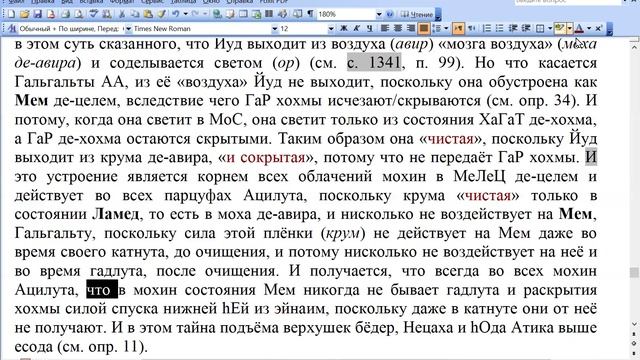Click the red word 'и сокрытая'
Screen dimensions: 640x360
[x=266, y=158]
